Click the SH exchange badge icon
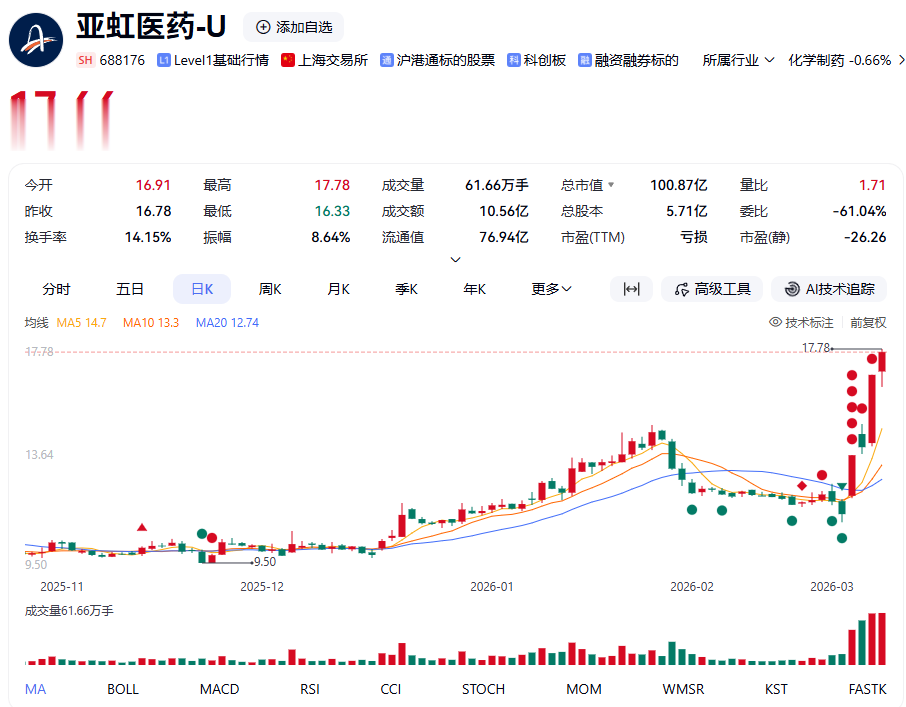 (x=85, y=60)
